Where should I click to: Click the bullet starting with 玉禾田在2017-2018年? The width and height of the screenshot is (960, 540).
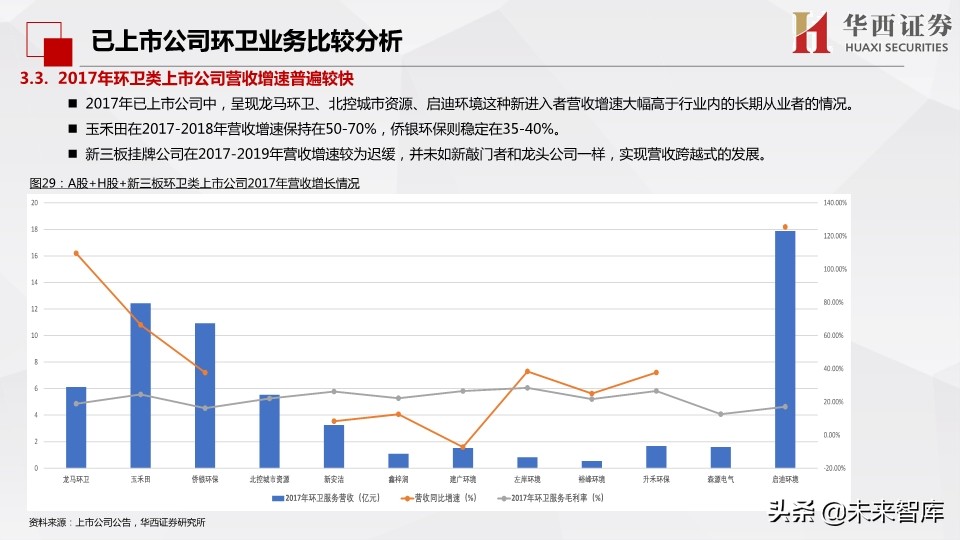pyautogui.click(x=323, y=129)
